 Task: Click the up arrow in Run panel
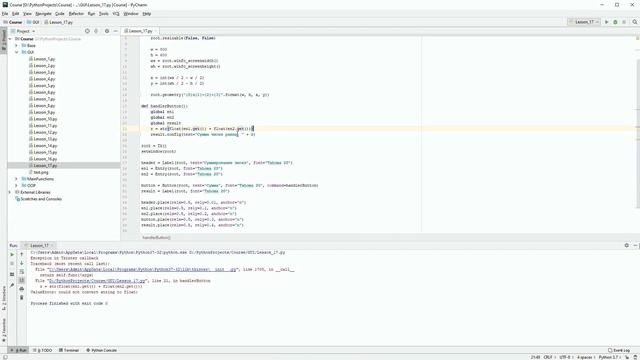(22, 254)
